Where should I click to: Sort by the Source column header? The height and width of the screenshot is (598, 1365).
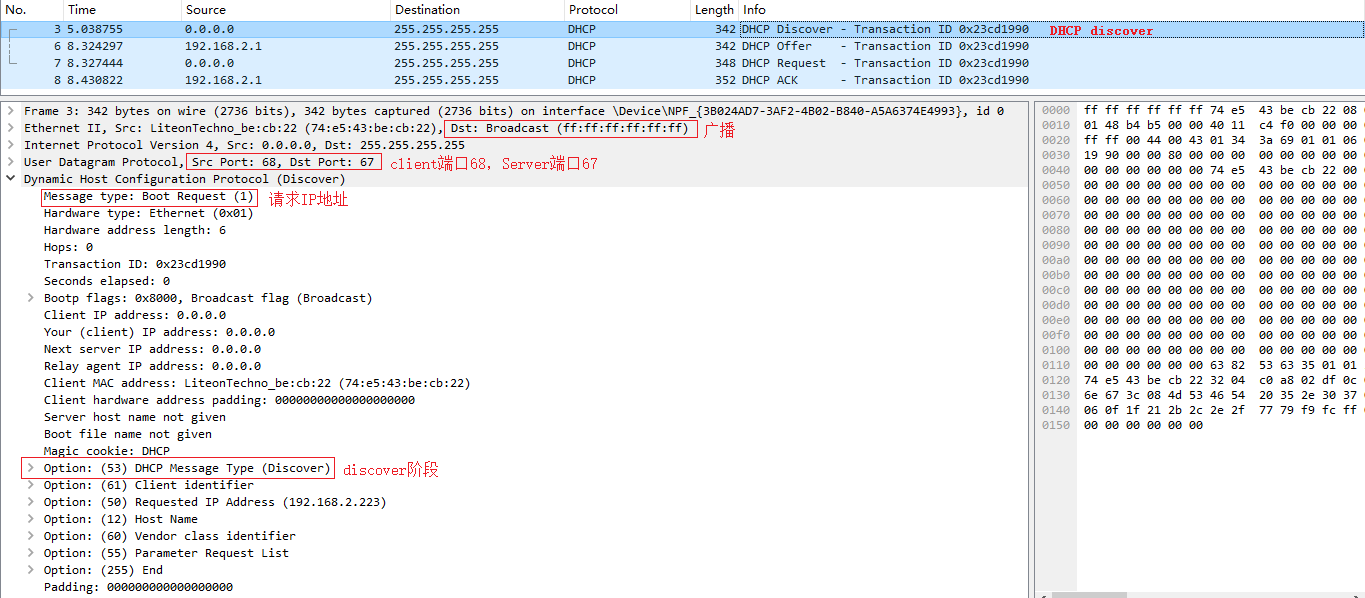[x=286, y=9]
